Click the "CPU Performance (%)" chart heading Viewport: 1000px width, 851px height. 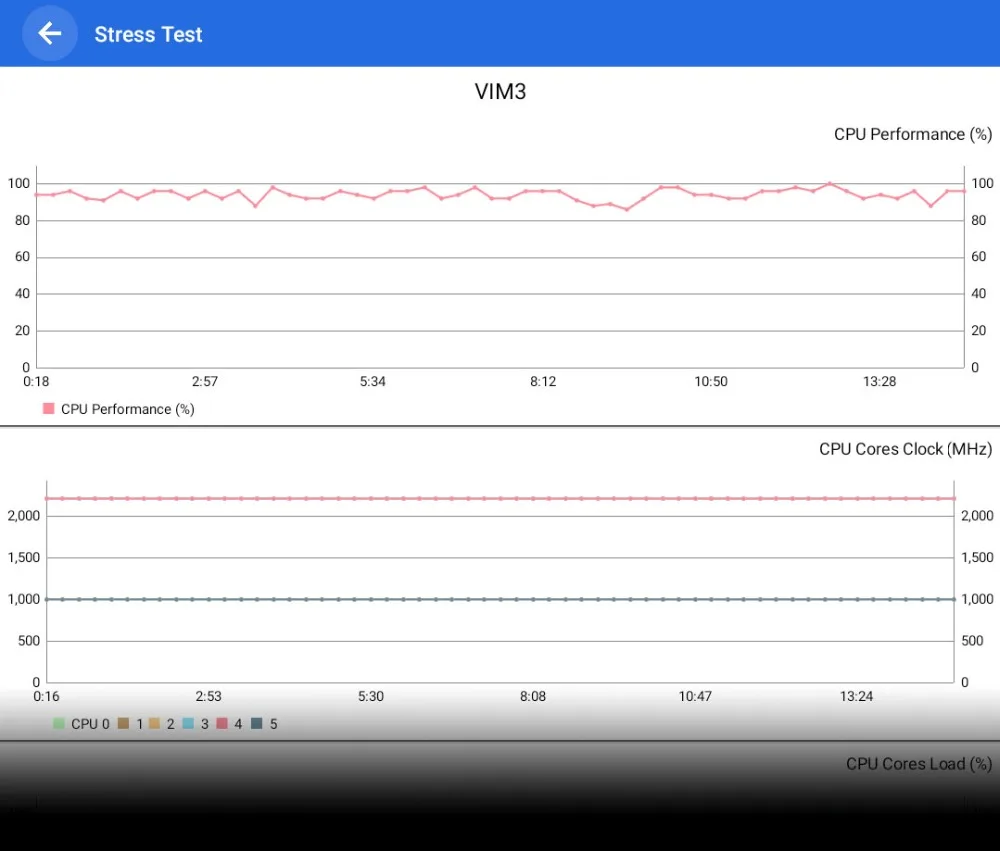click(913, 135)
